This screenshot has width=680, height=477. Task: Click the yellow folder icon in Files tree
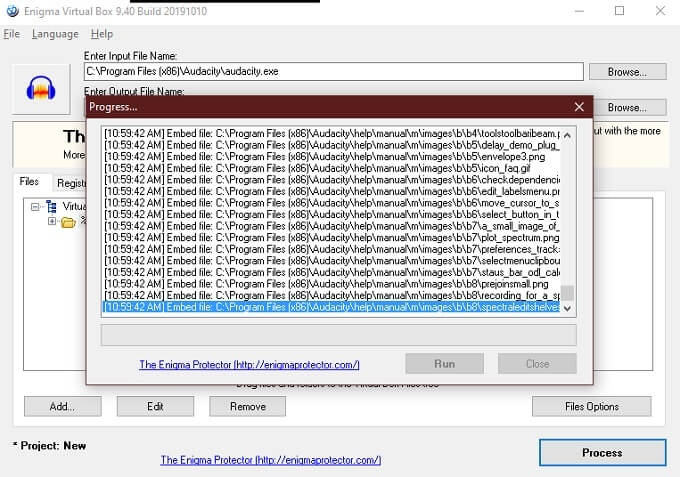[x=68, y=223]
